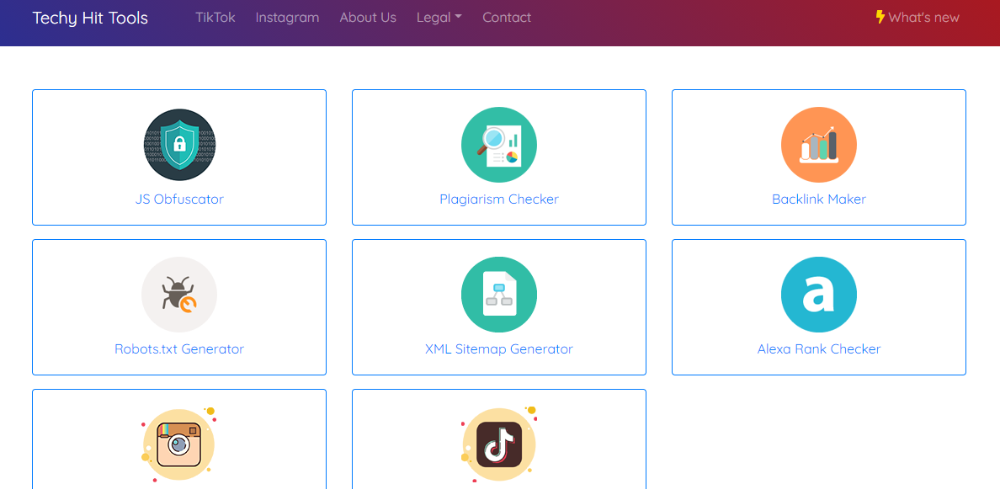1000x489 pixels.
Task: Click the Robots.txt Generator bug icon
Action: (x=179, y=295)
